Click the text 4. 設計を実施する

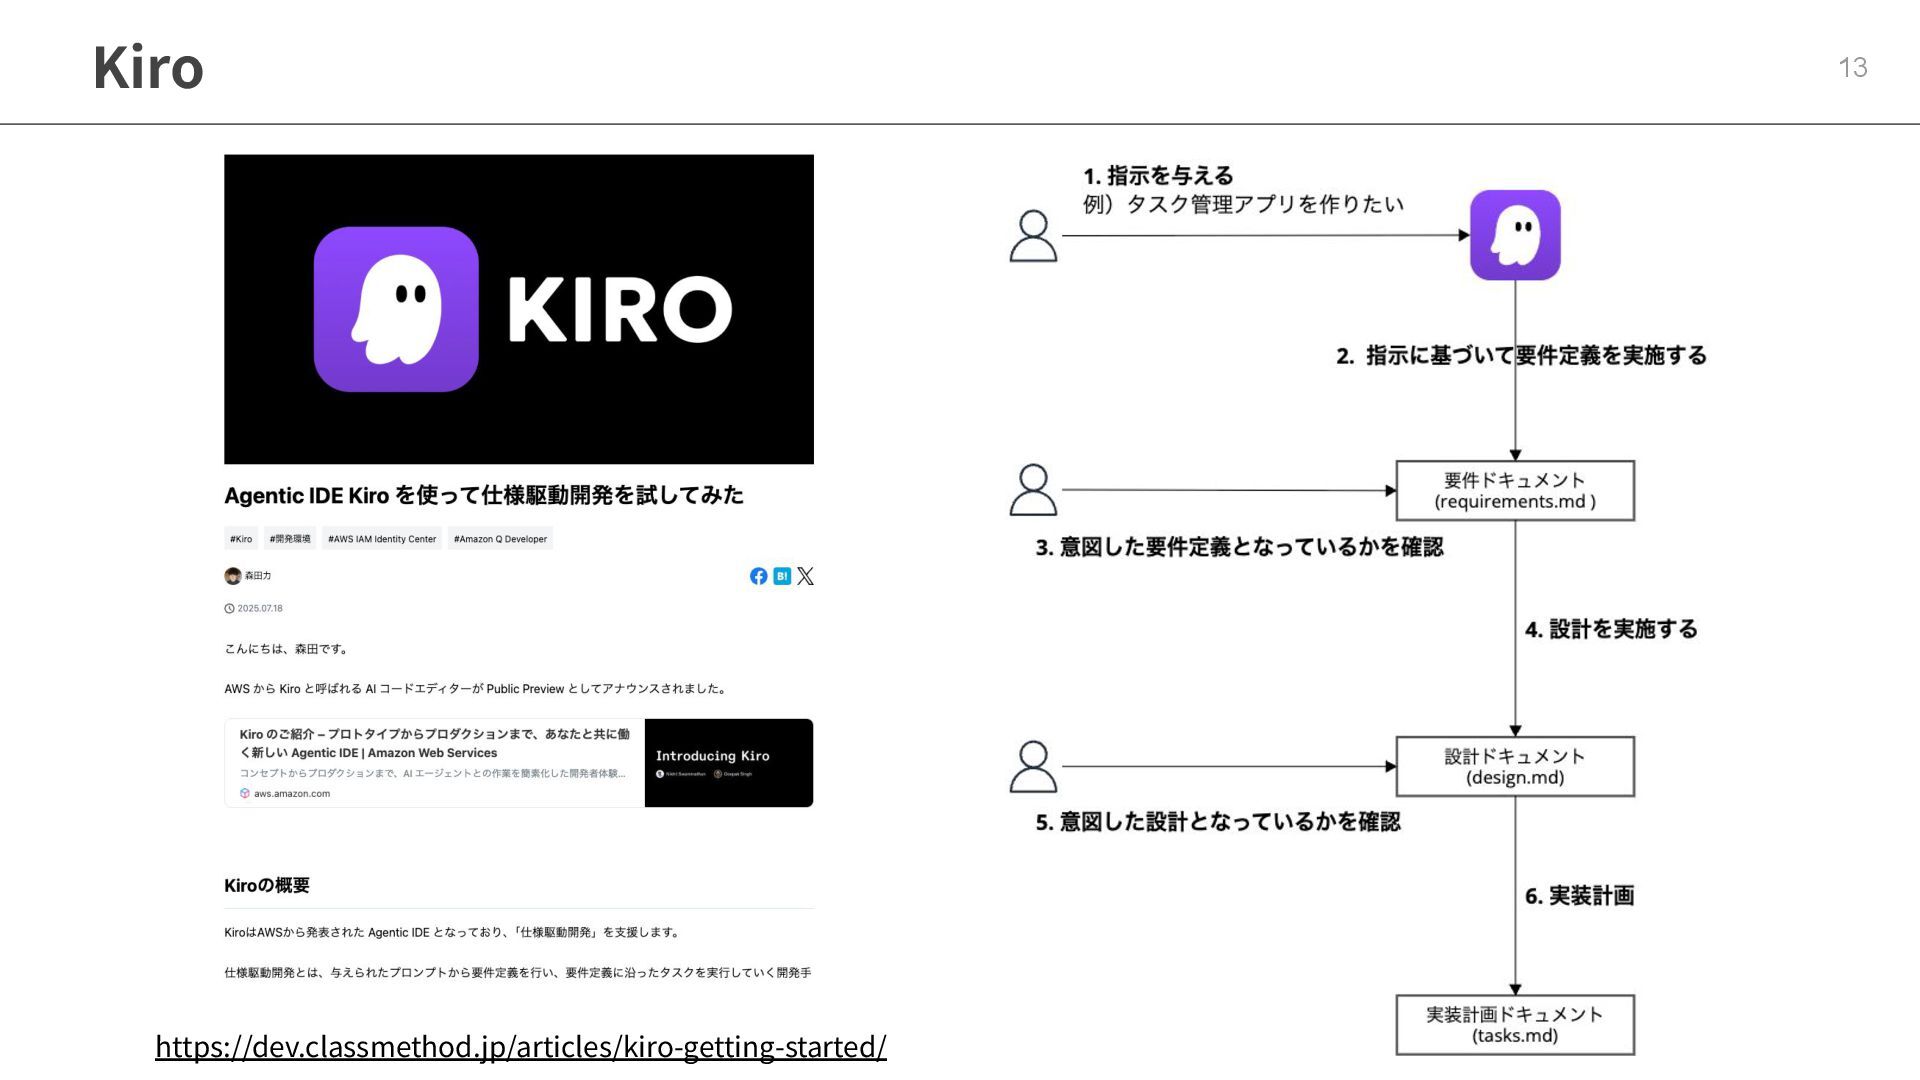coord(1611,629)
